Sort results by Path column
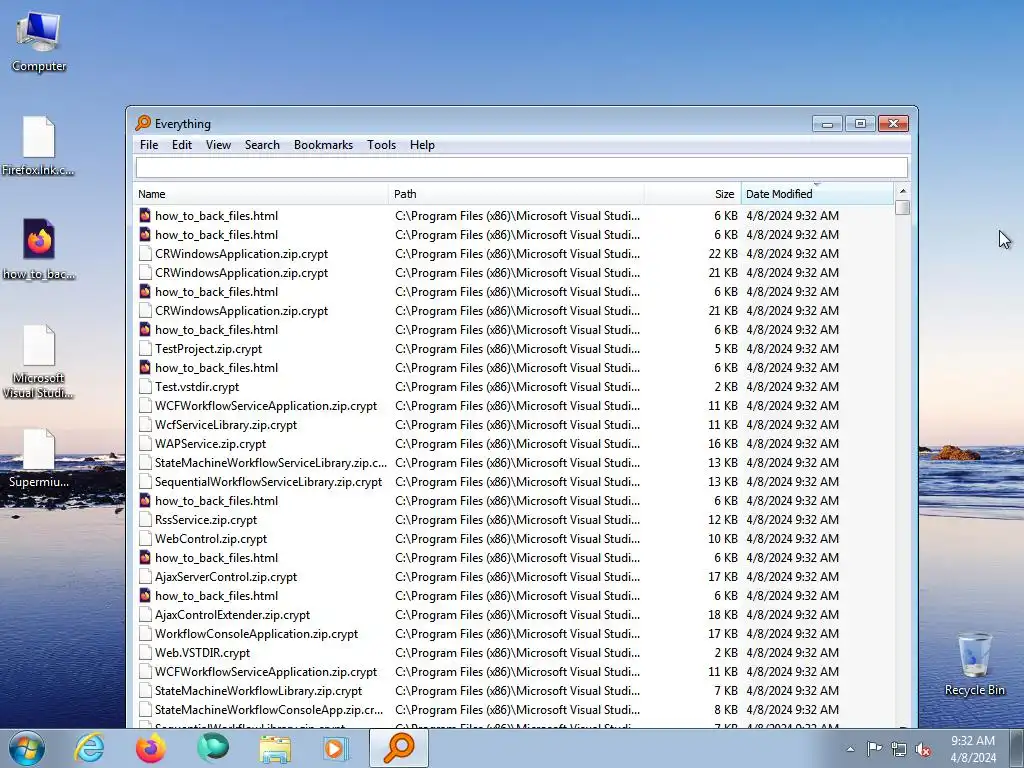Viewport: 1024px width, 768px height. (x=516, y=194)
